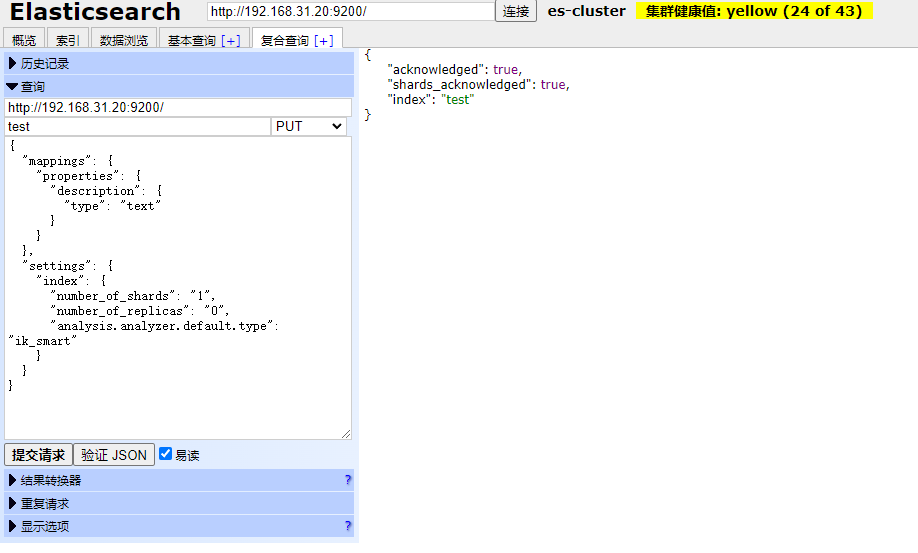Click the textarea resize handle at bottom corner
Image resolution: width=918 pixels, height=553 pixels.
(x=346, y=434)
